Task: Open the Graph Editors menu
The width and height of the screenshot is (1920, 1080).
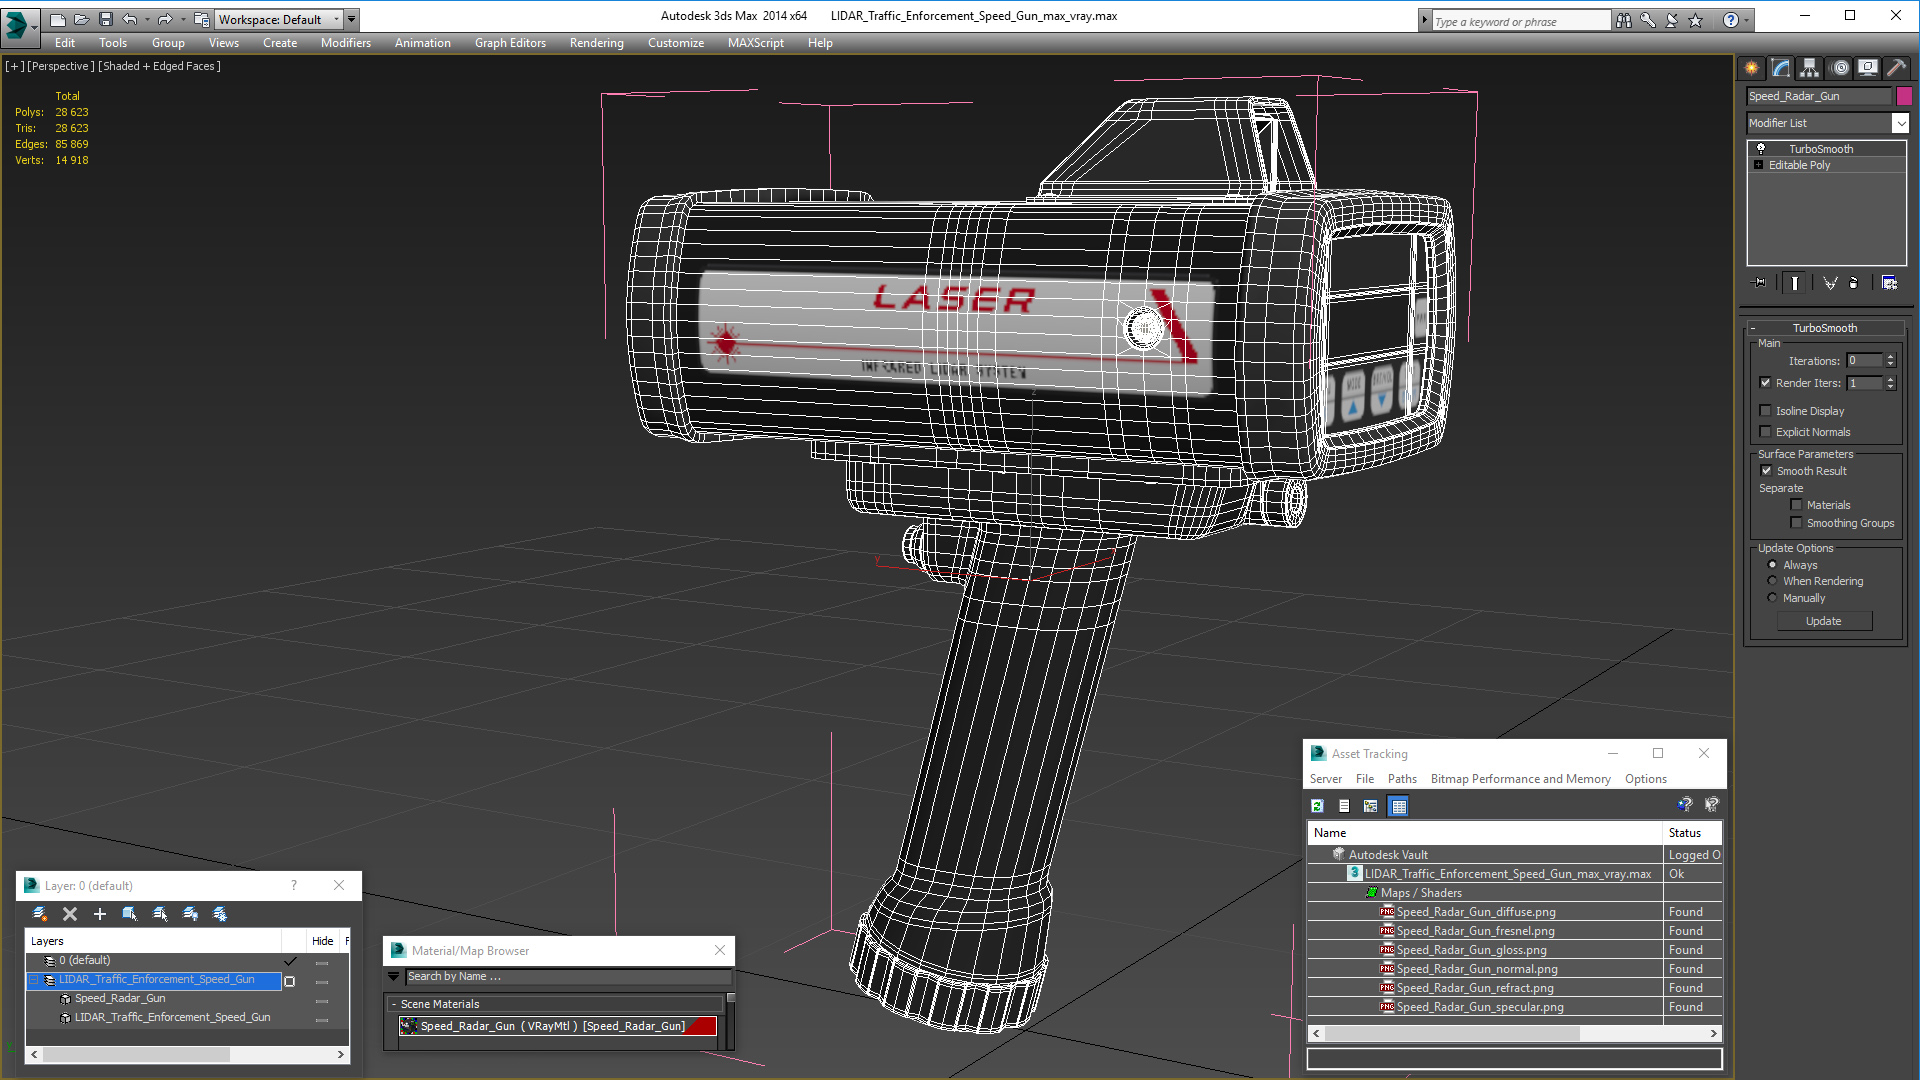Action: coord(510,43)
